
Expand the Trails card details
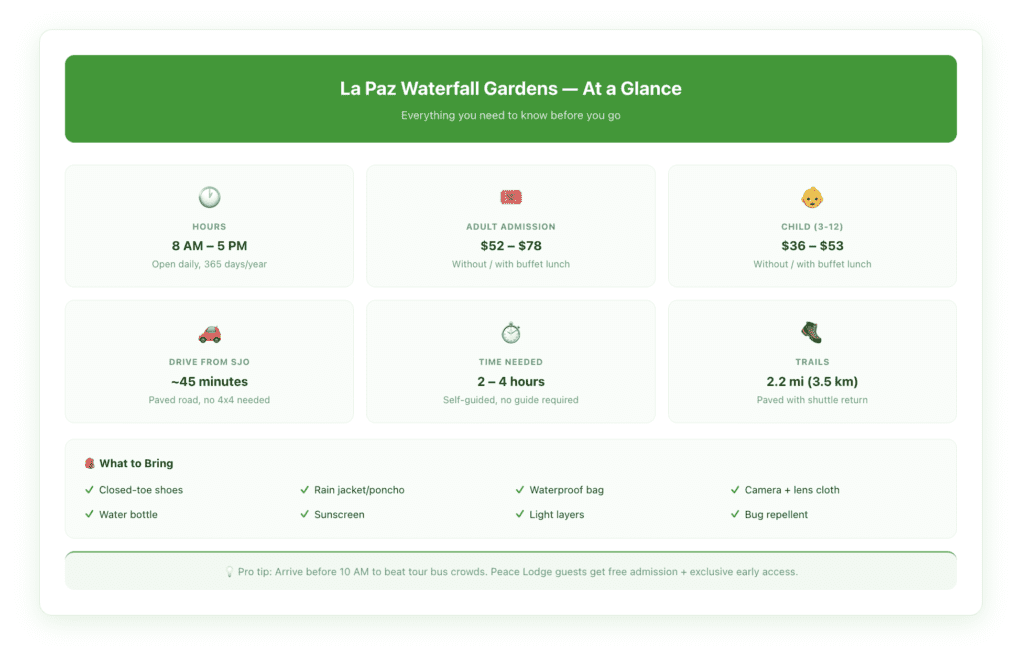[812, 361]
